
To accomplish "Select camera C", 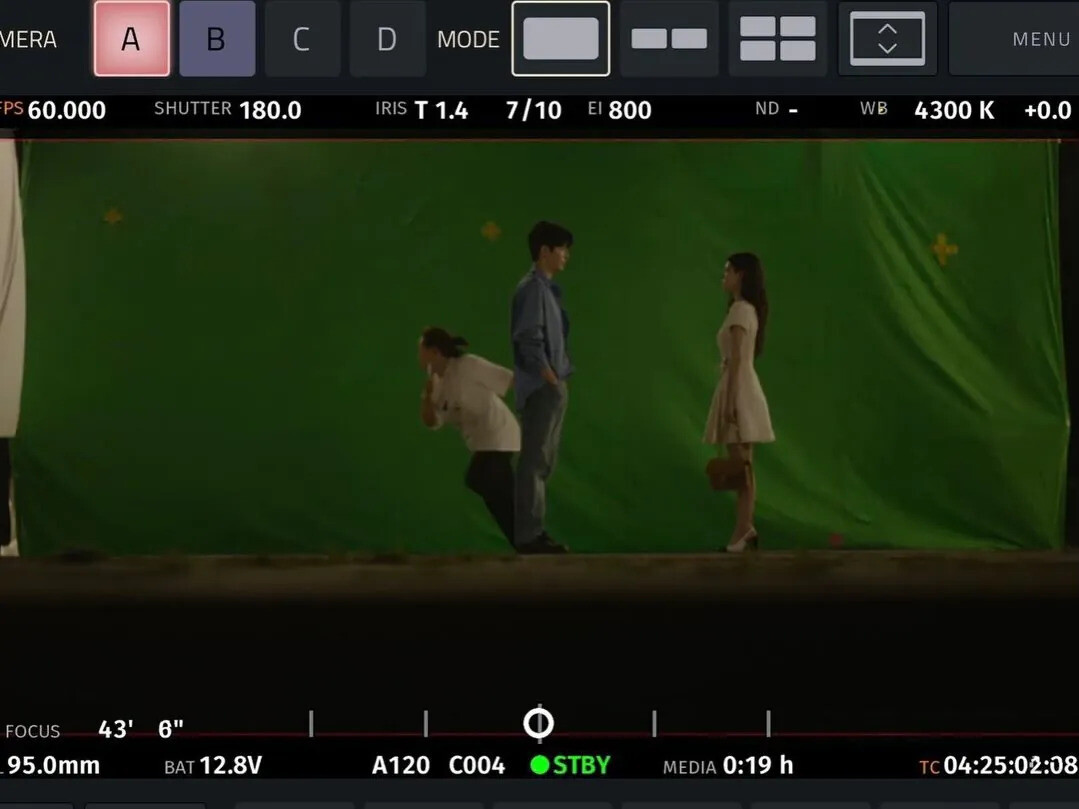I will coord(302,39).
